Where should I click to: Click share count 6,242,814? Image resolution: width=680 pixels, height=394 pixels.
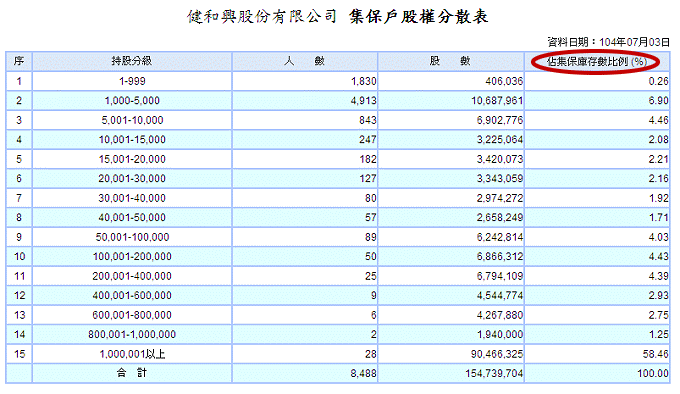(500, 237)
